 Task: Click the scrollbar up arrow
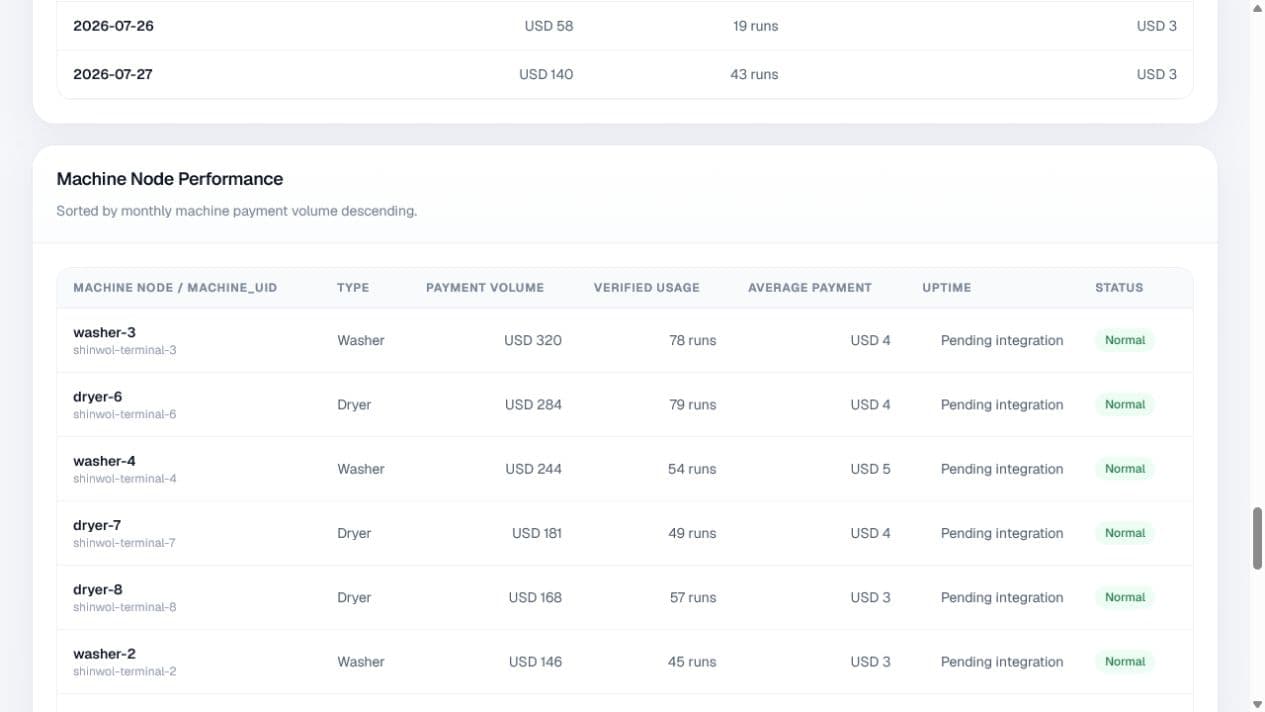tap(1257, 8)
